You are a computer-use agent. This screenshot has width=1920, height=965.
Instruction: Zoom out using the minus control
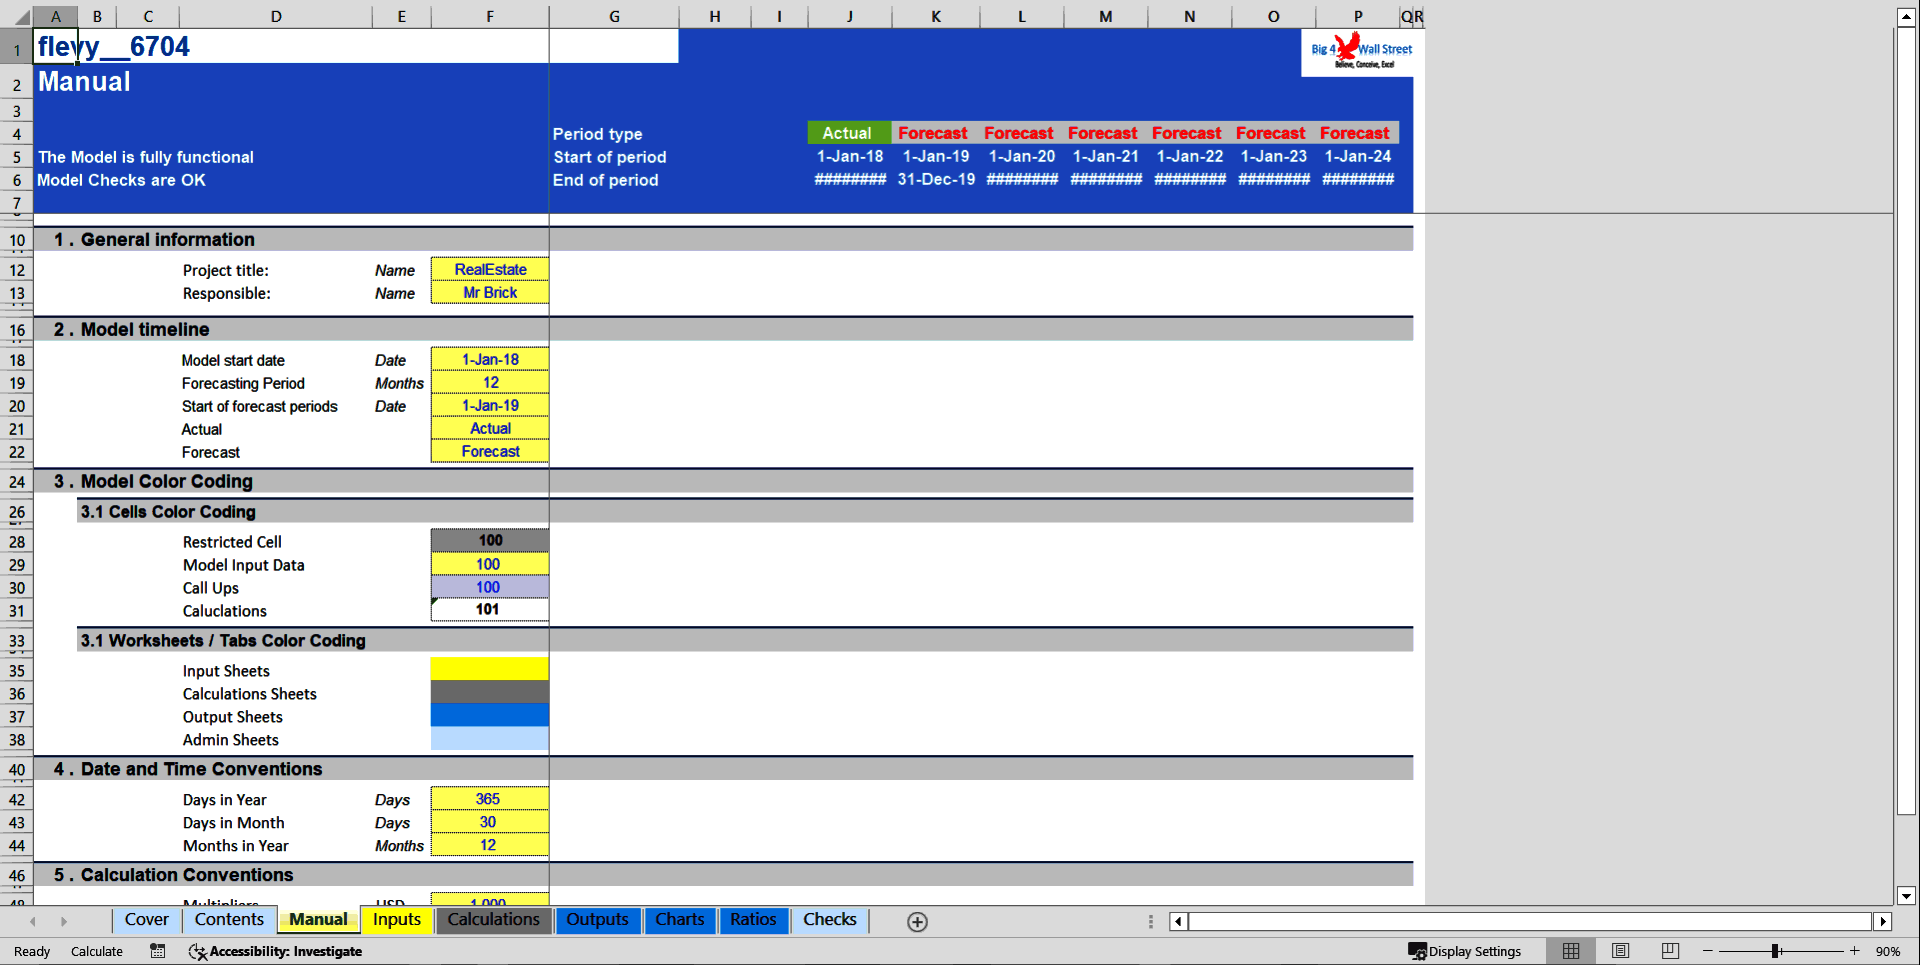click(x=1708, y=951)
